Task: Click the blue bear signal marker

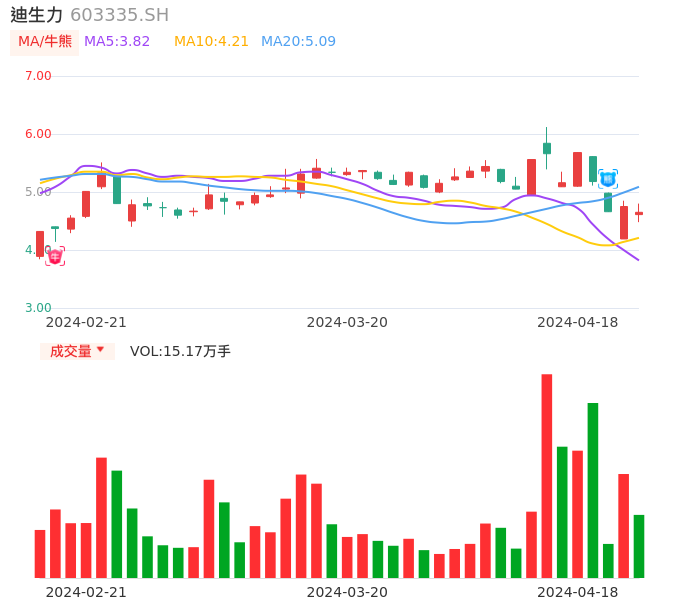Action: [608, 179]
